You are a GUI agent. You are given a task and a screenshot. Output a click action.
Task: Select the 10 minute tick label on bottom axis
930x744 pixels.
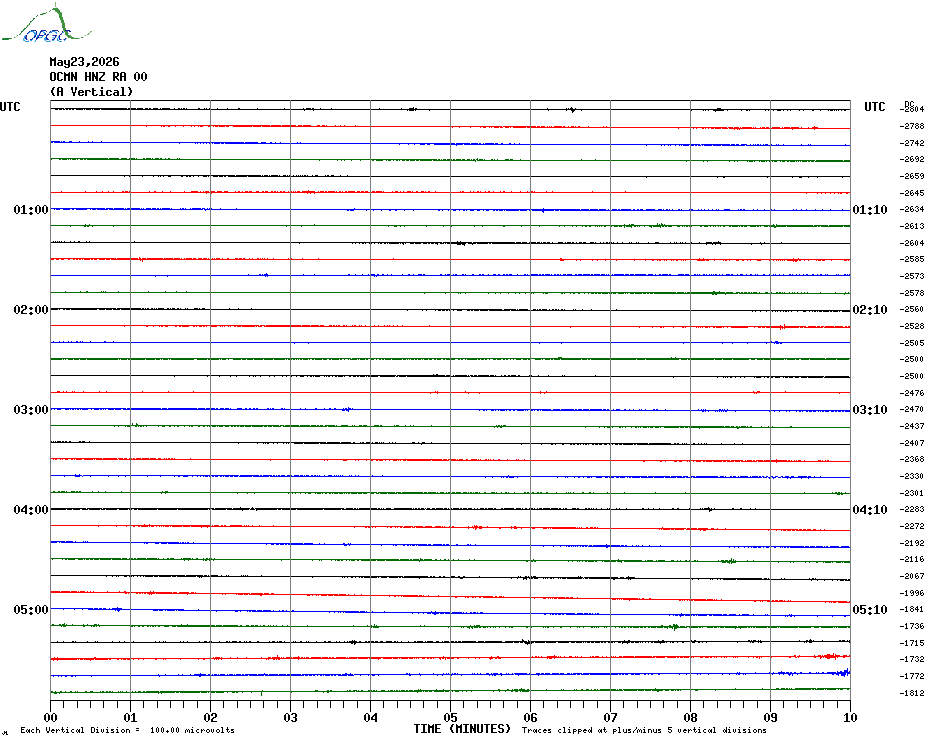coord(850,717)
